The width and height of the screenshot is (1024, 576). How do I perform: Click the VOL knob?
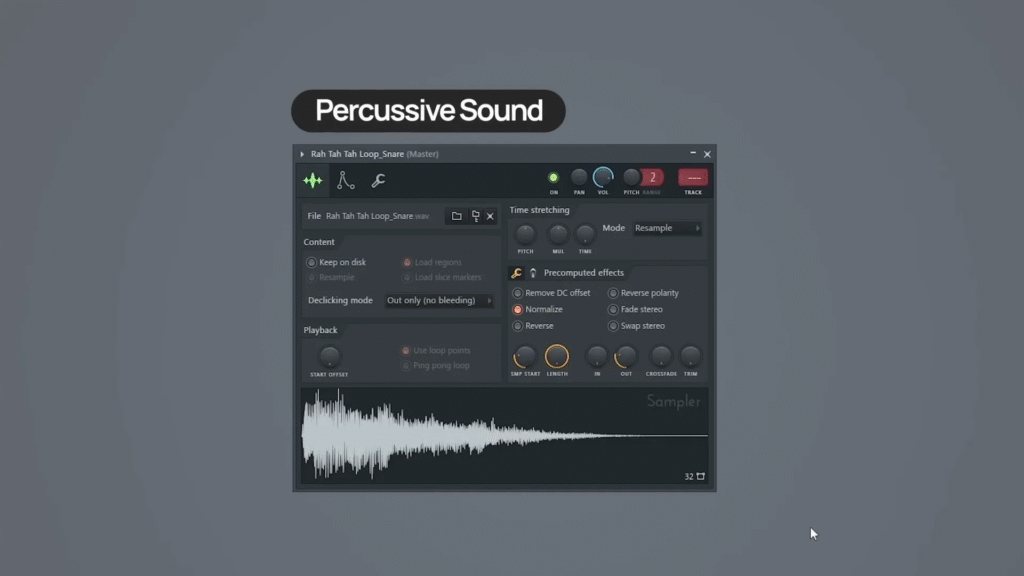pos(603,178)
